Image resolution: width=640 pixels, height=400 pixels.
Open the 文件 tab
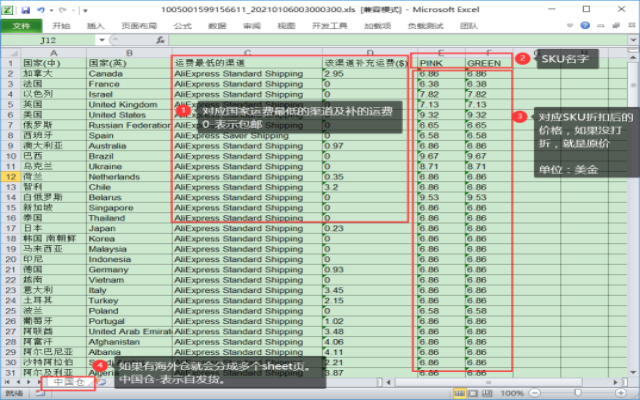coord(20,25)
